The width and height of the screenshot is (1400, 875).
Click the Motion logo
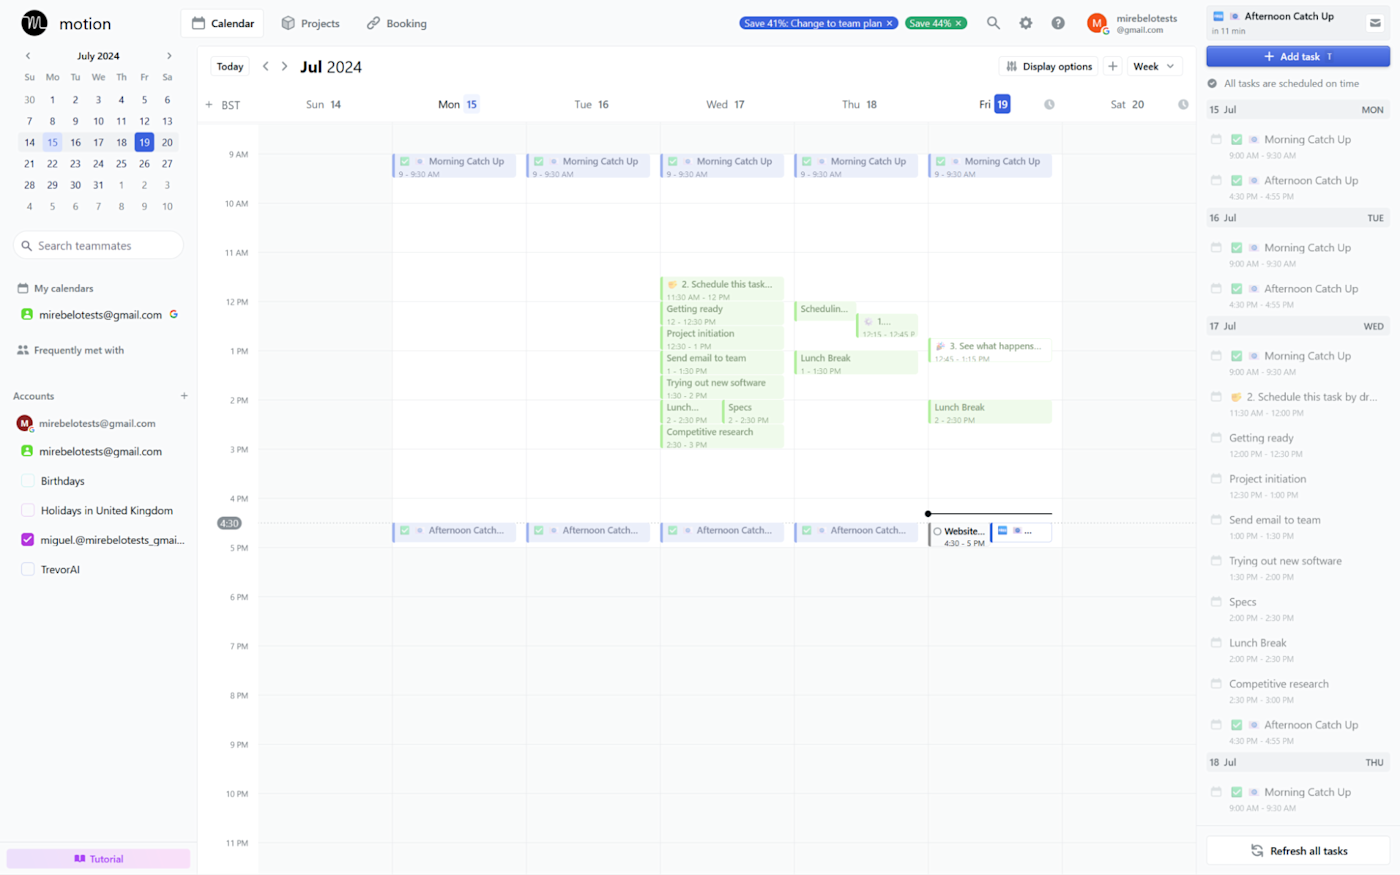pos(34,23)
